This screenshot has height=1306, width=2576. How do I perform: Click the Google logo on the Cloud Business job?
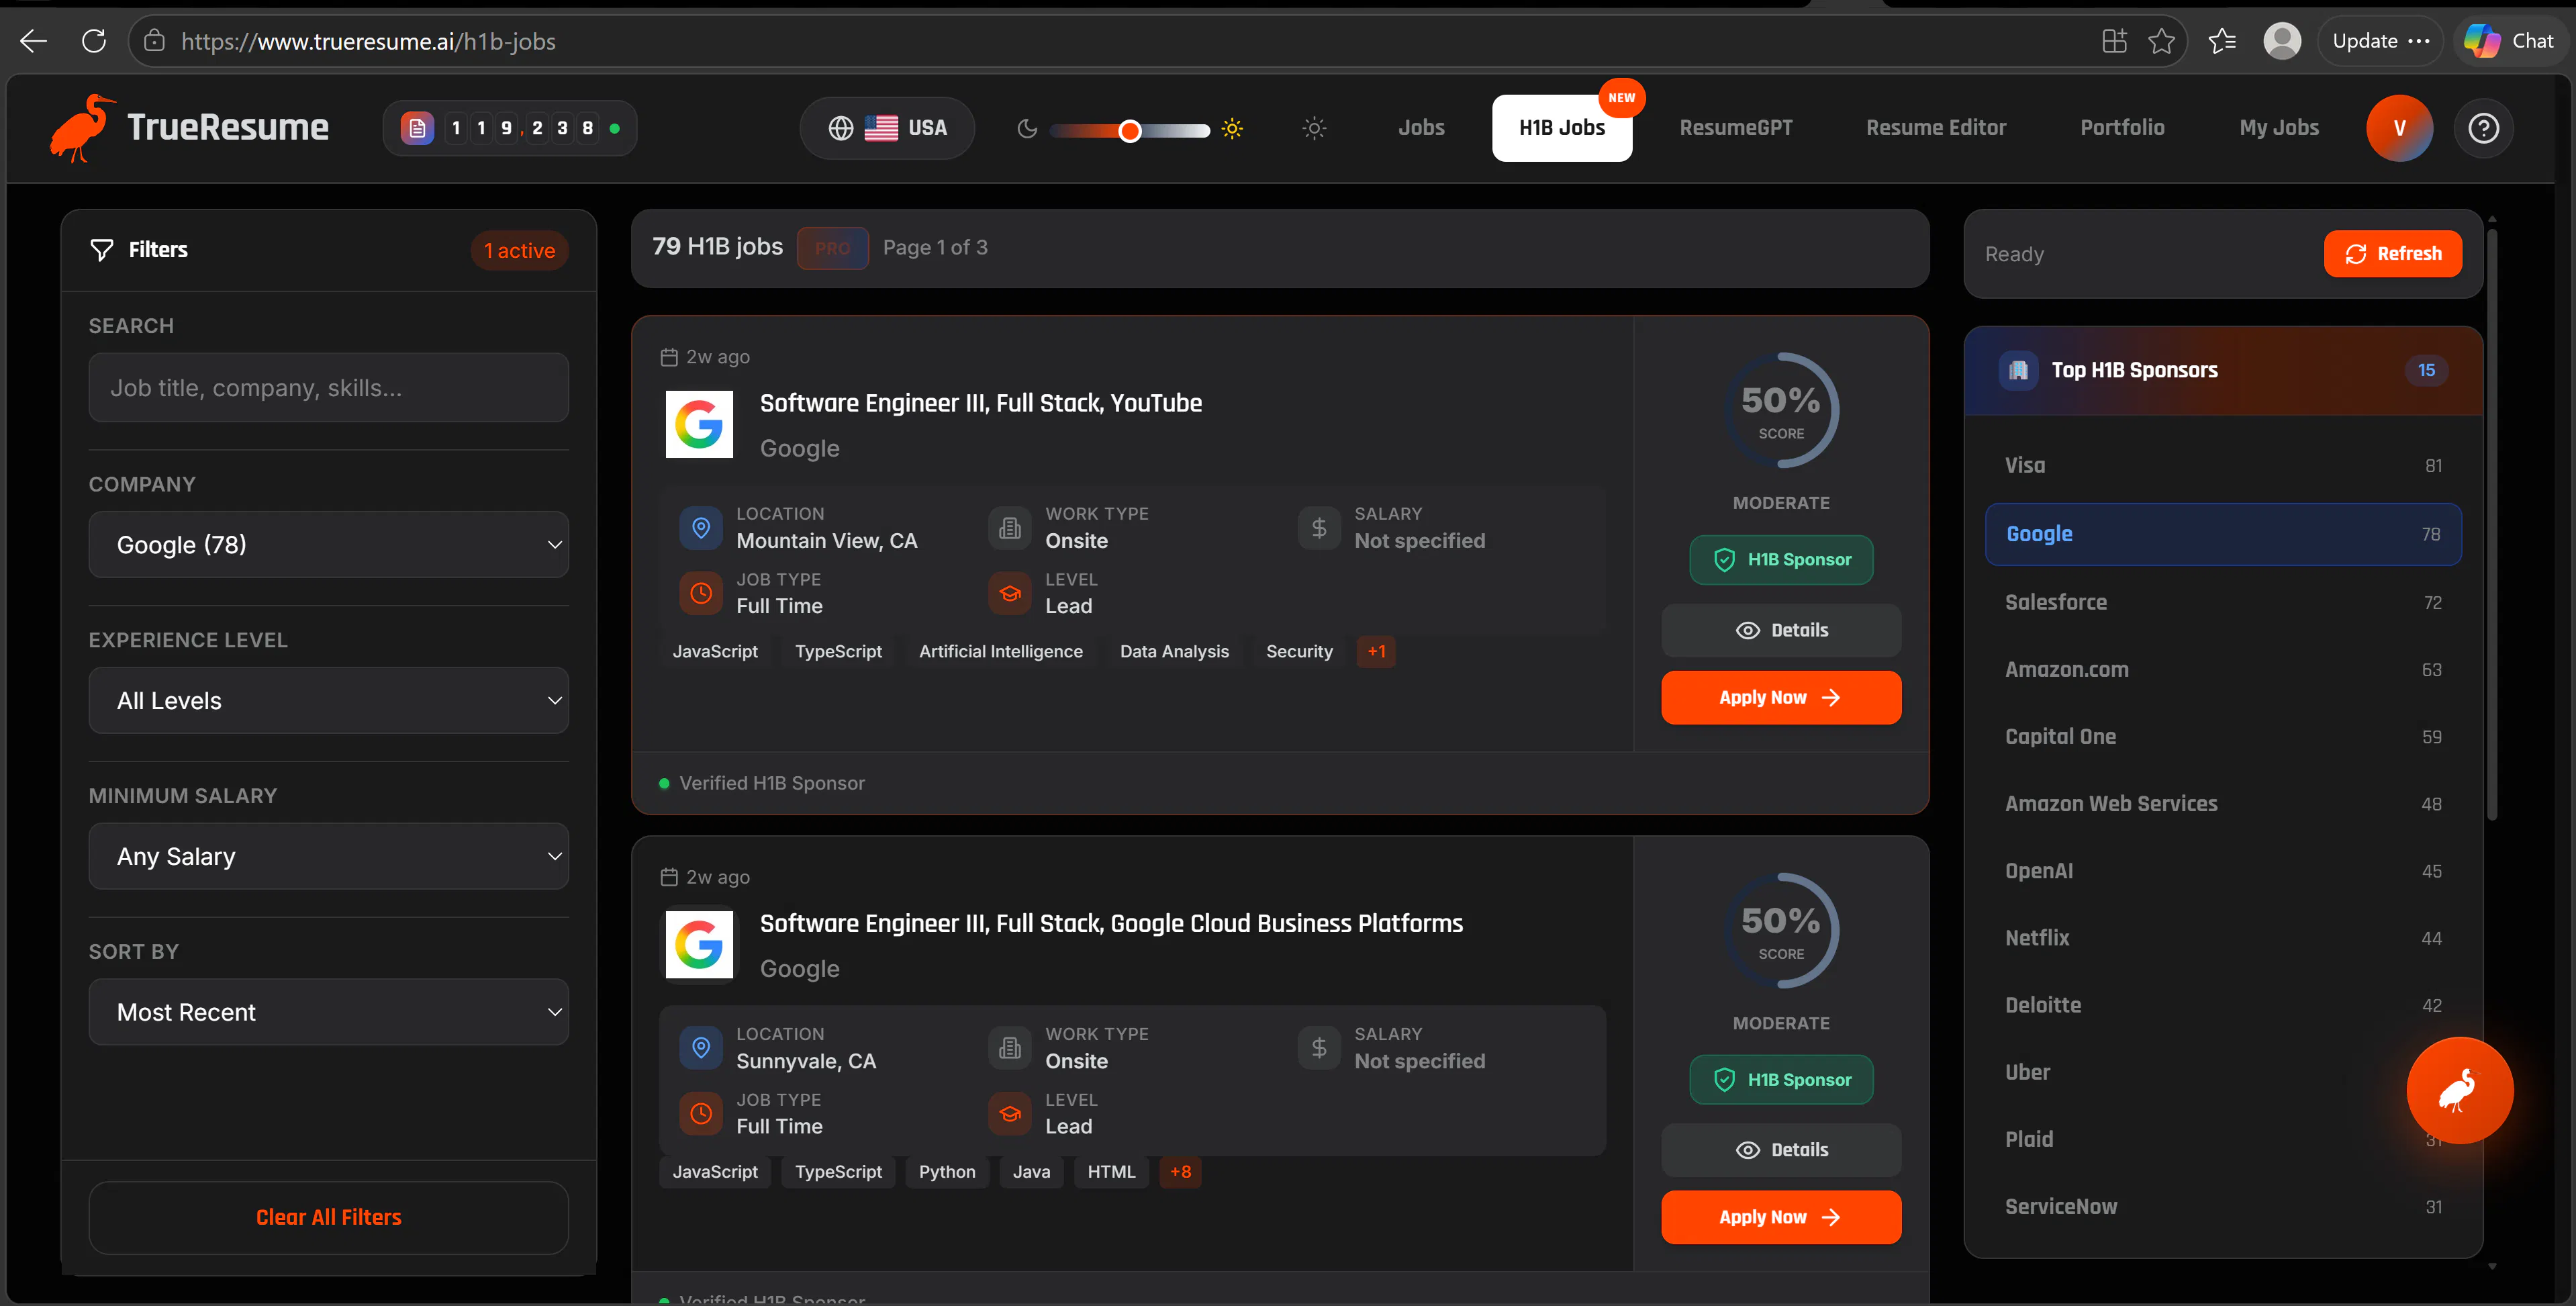point(699,945)
